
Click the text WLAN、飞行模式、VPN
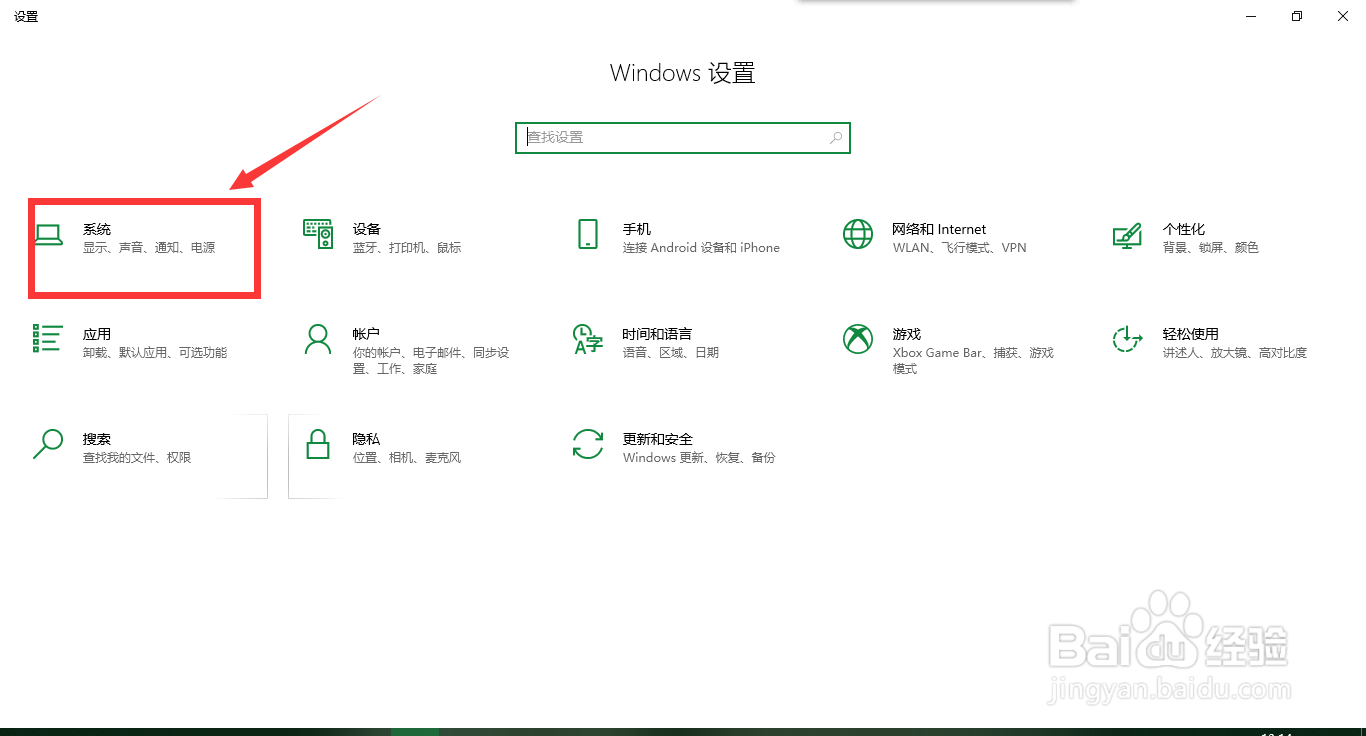pos(960,248)
